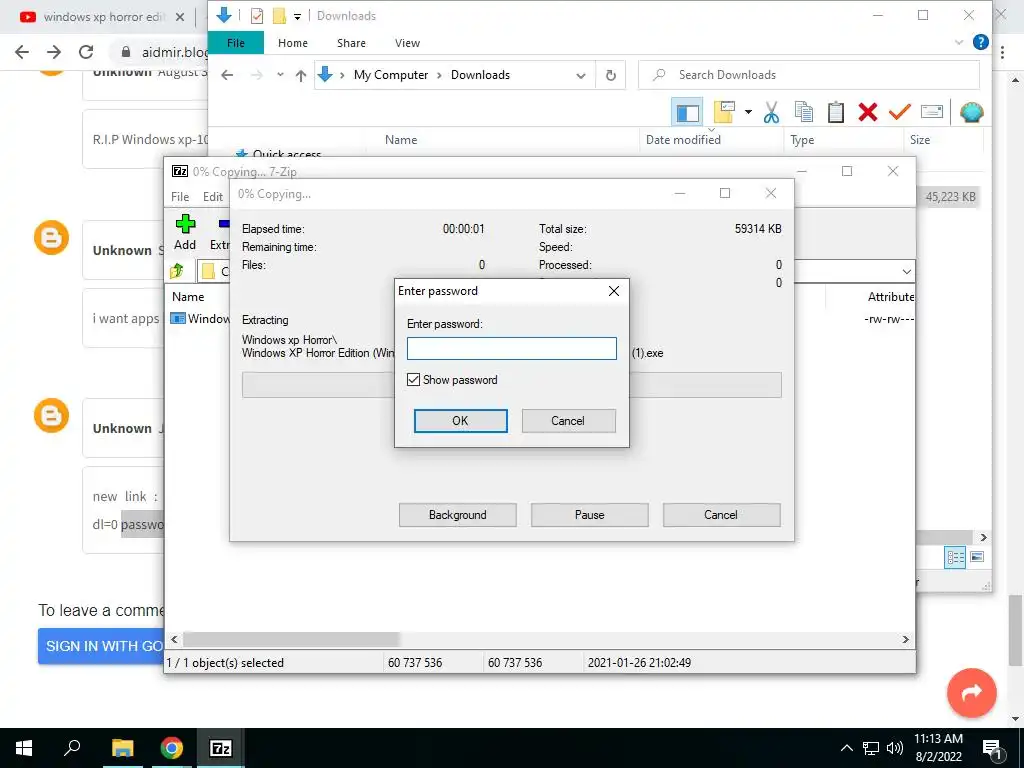This screenshot has width=1024, height=768.
Task: Click the Search Downloads box
Action: pyautogui.click(x=808, y=75)
